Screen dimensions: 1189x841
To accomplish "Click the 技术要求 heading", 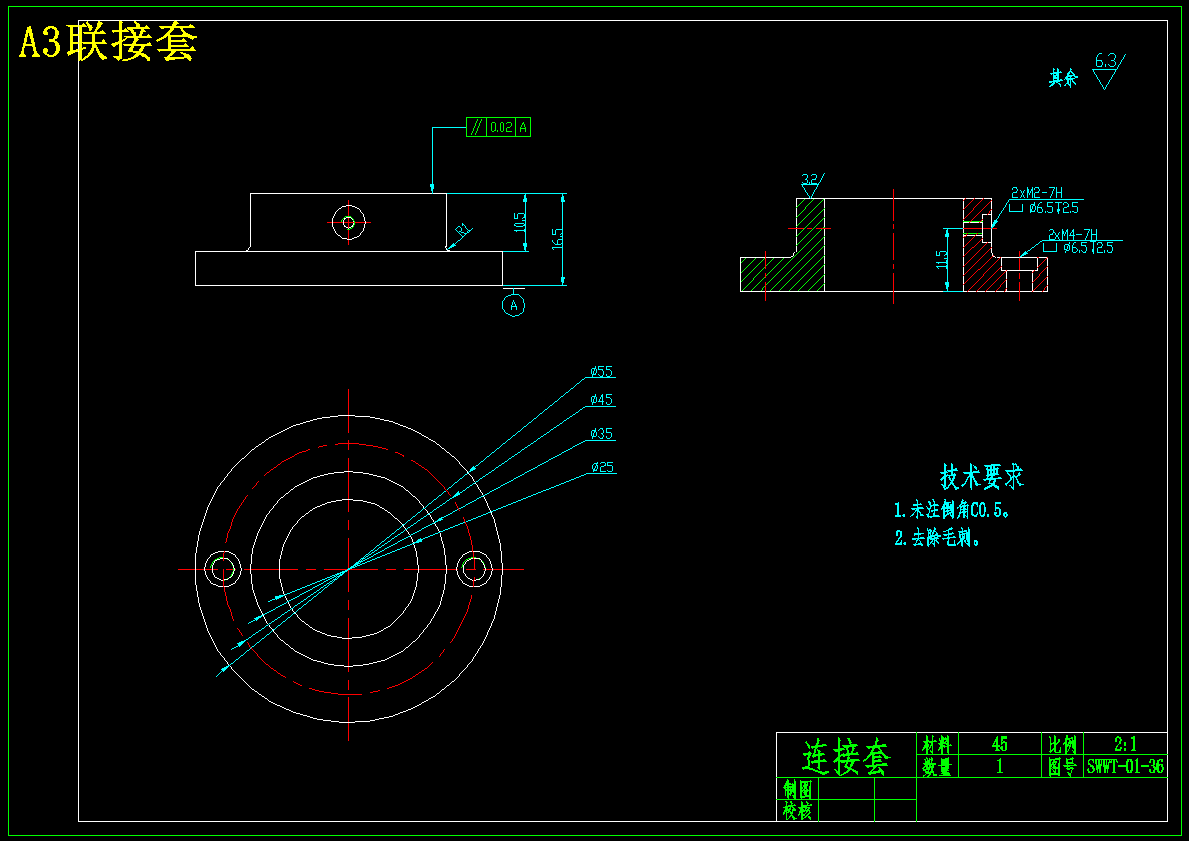I will click(x=982, y=477).
